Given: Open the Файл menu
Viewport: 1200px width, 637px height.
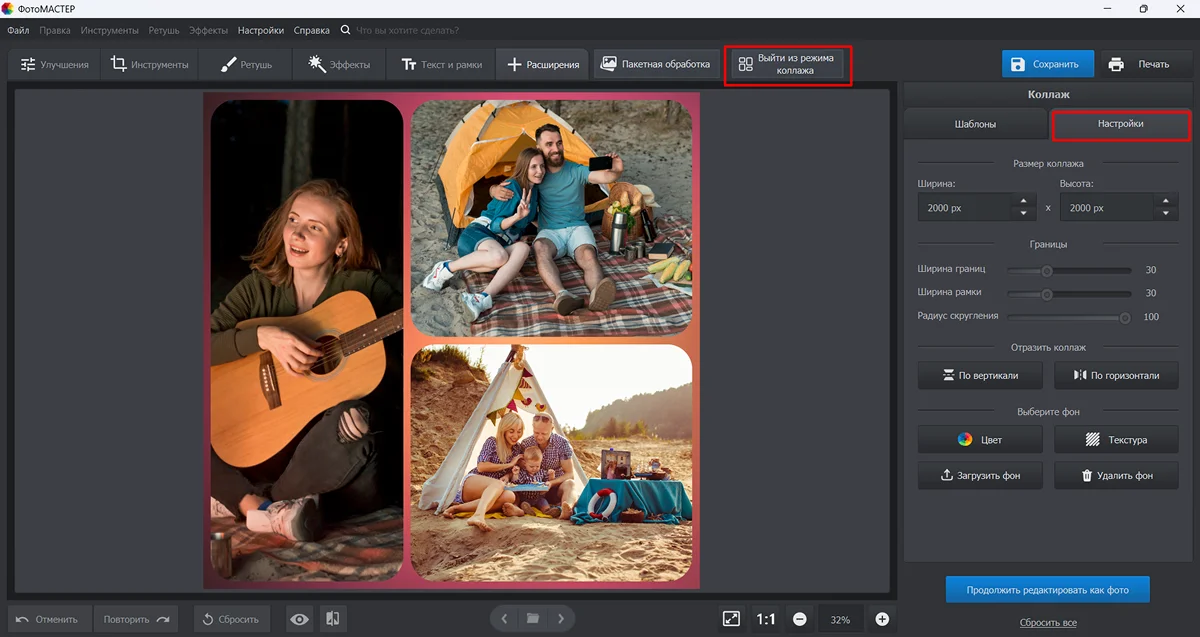Looking at the screenshot, I should coord(18,30).
